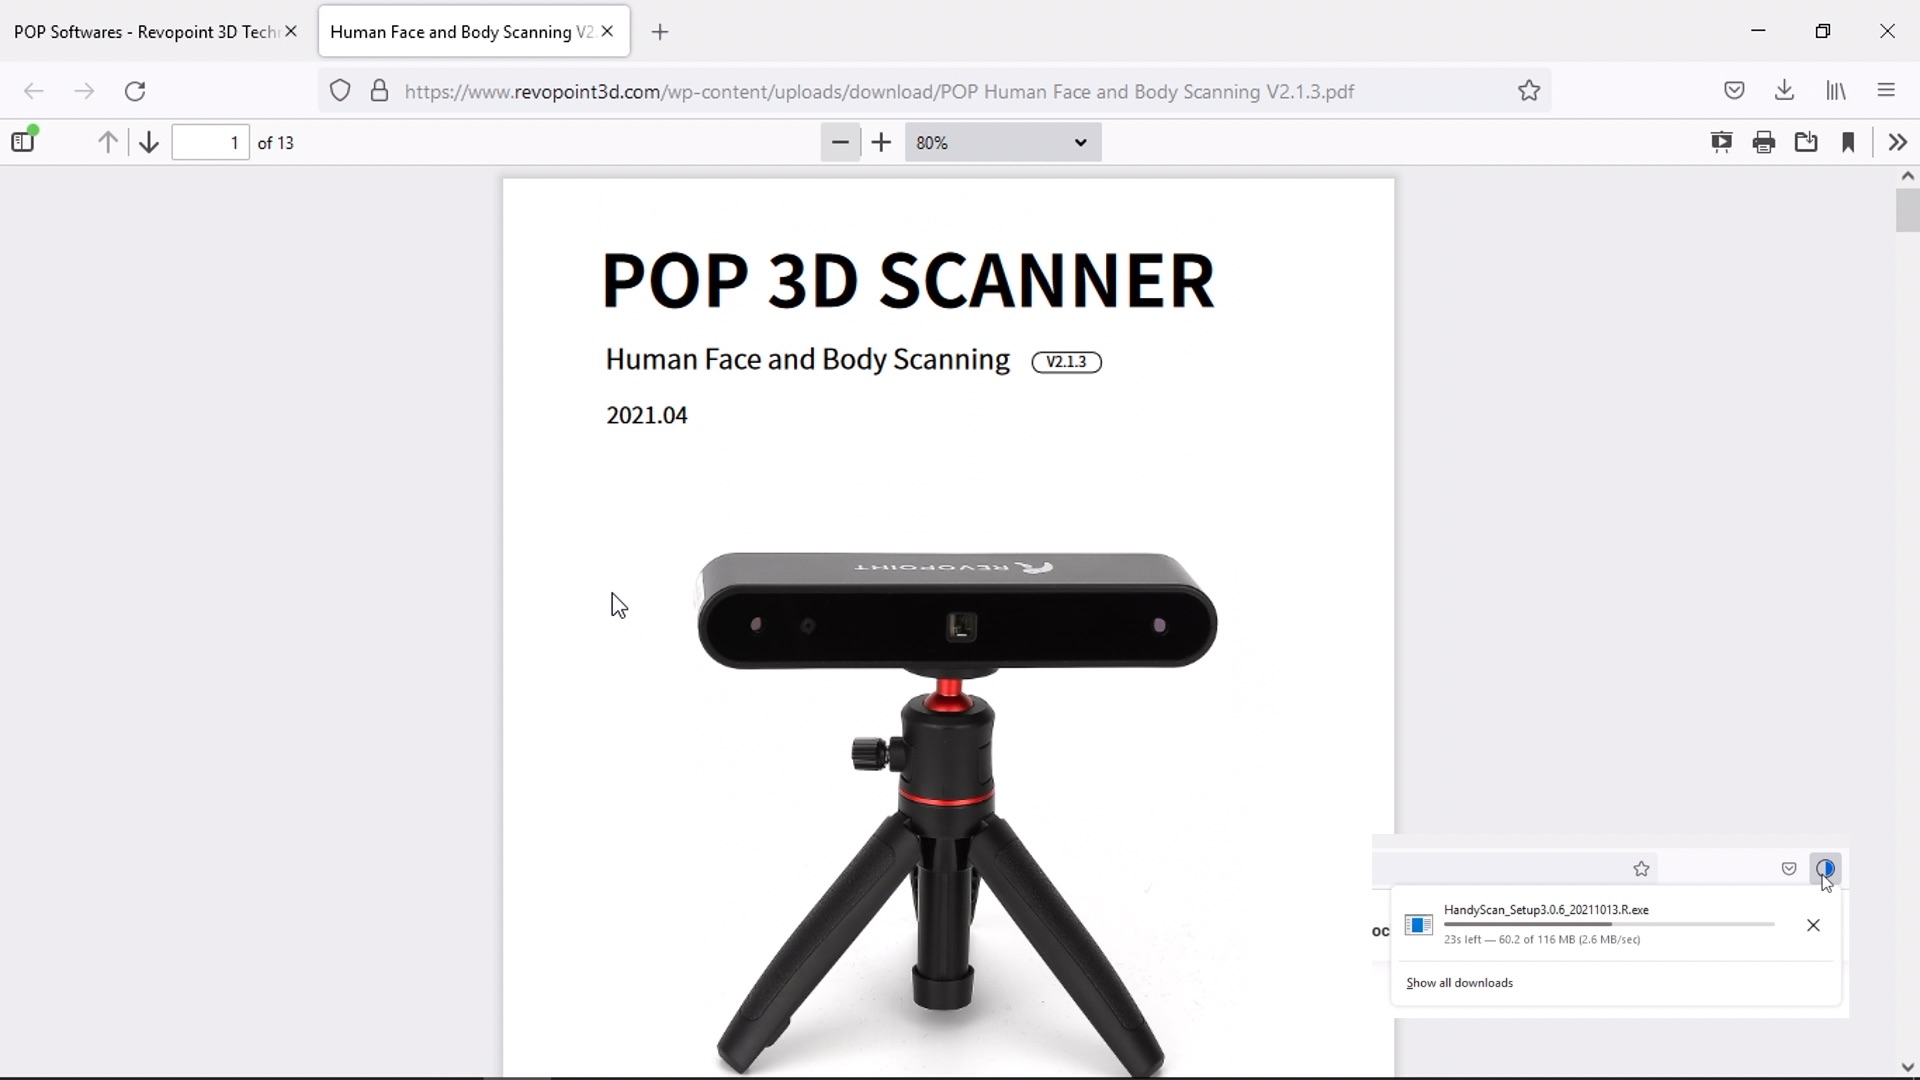
Task: Go to next PDF page
Action: coord(149,142)
